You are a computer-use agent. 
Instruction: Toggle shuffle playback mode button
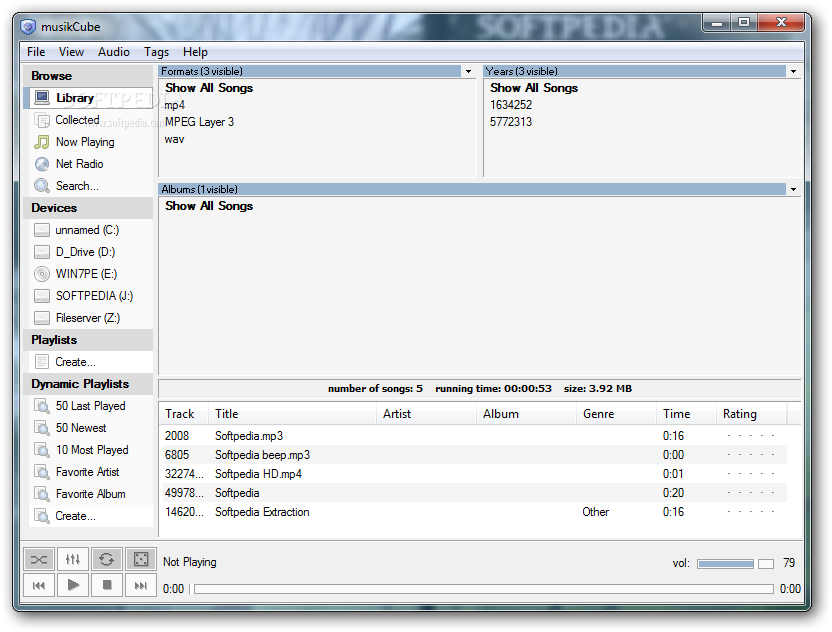pyautogui.click(x=39, y=559)
